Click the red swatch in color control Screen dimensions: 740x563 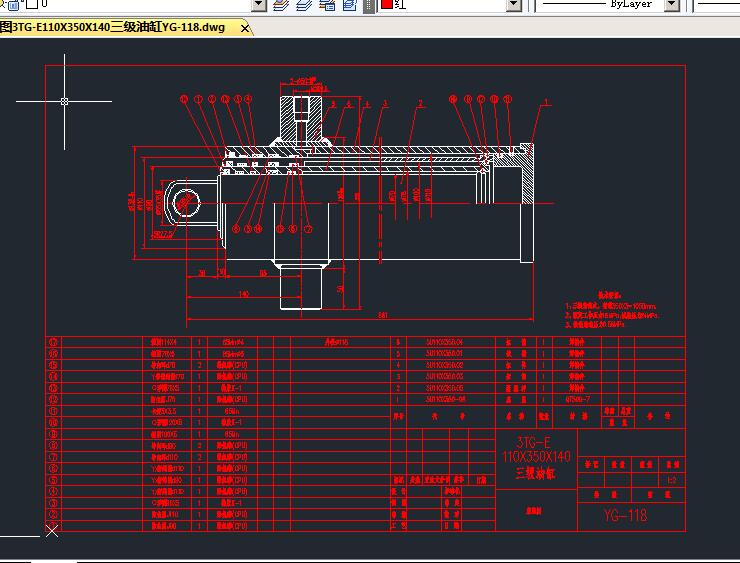(x=386, y=5)
